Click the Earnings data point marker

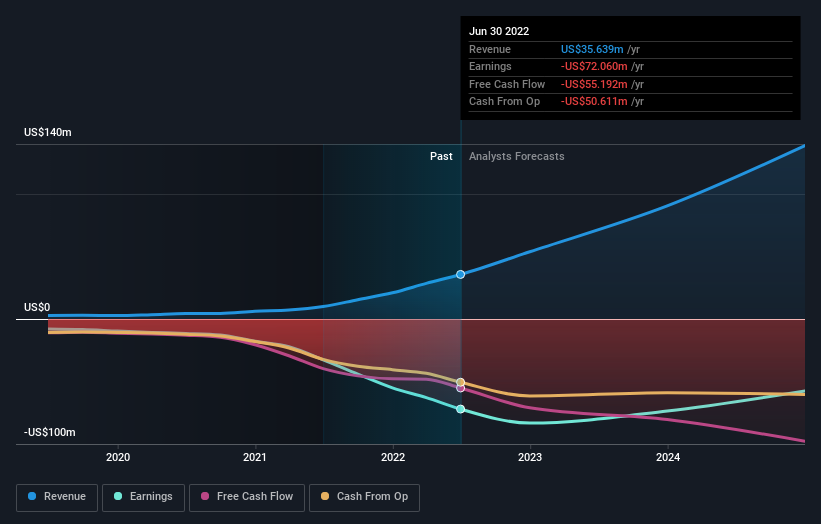click(x=460, y=409)
